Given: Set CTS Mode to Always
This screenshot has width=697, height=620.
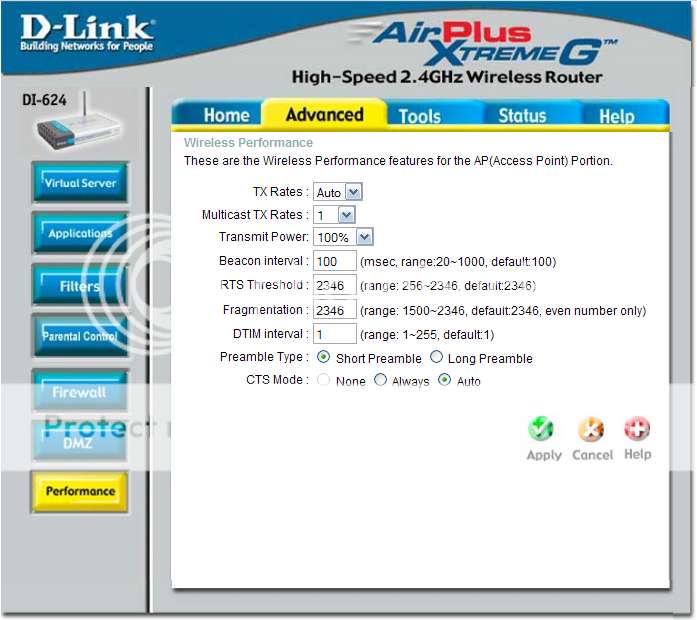Looking at the screenshot, I should 380,381.
